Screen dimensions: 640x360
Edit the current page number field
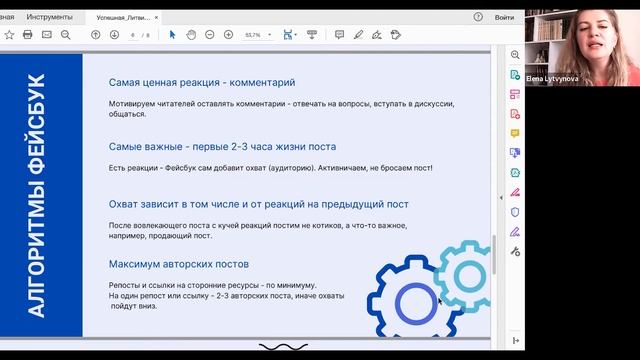point(133,35)
